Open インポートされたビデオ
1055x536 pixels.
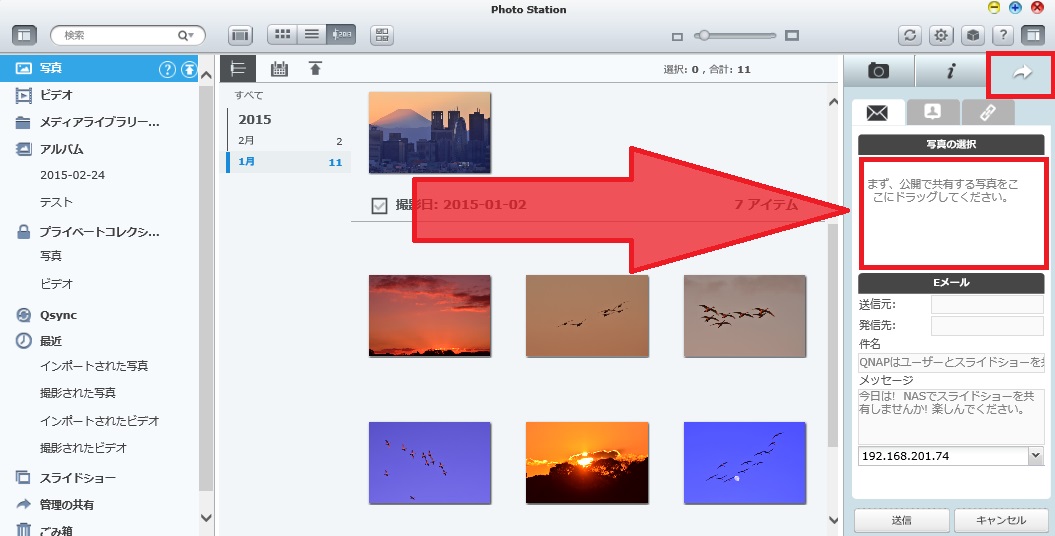point(99,421)
